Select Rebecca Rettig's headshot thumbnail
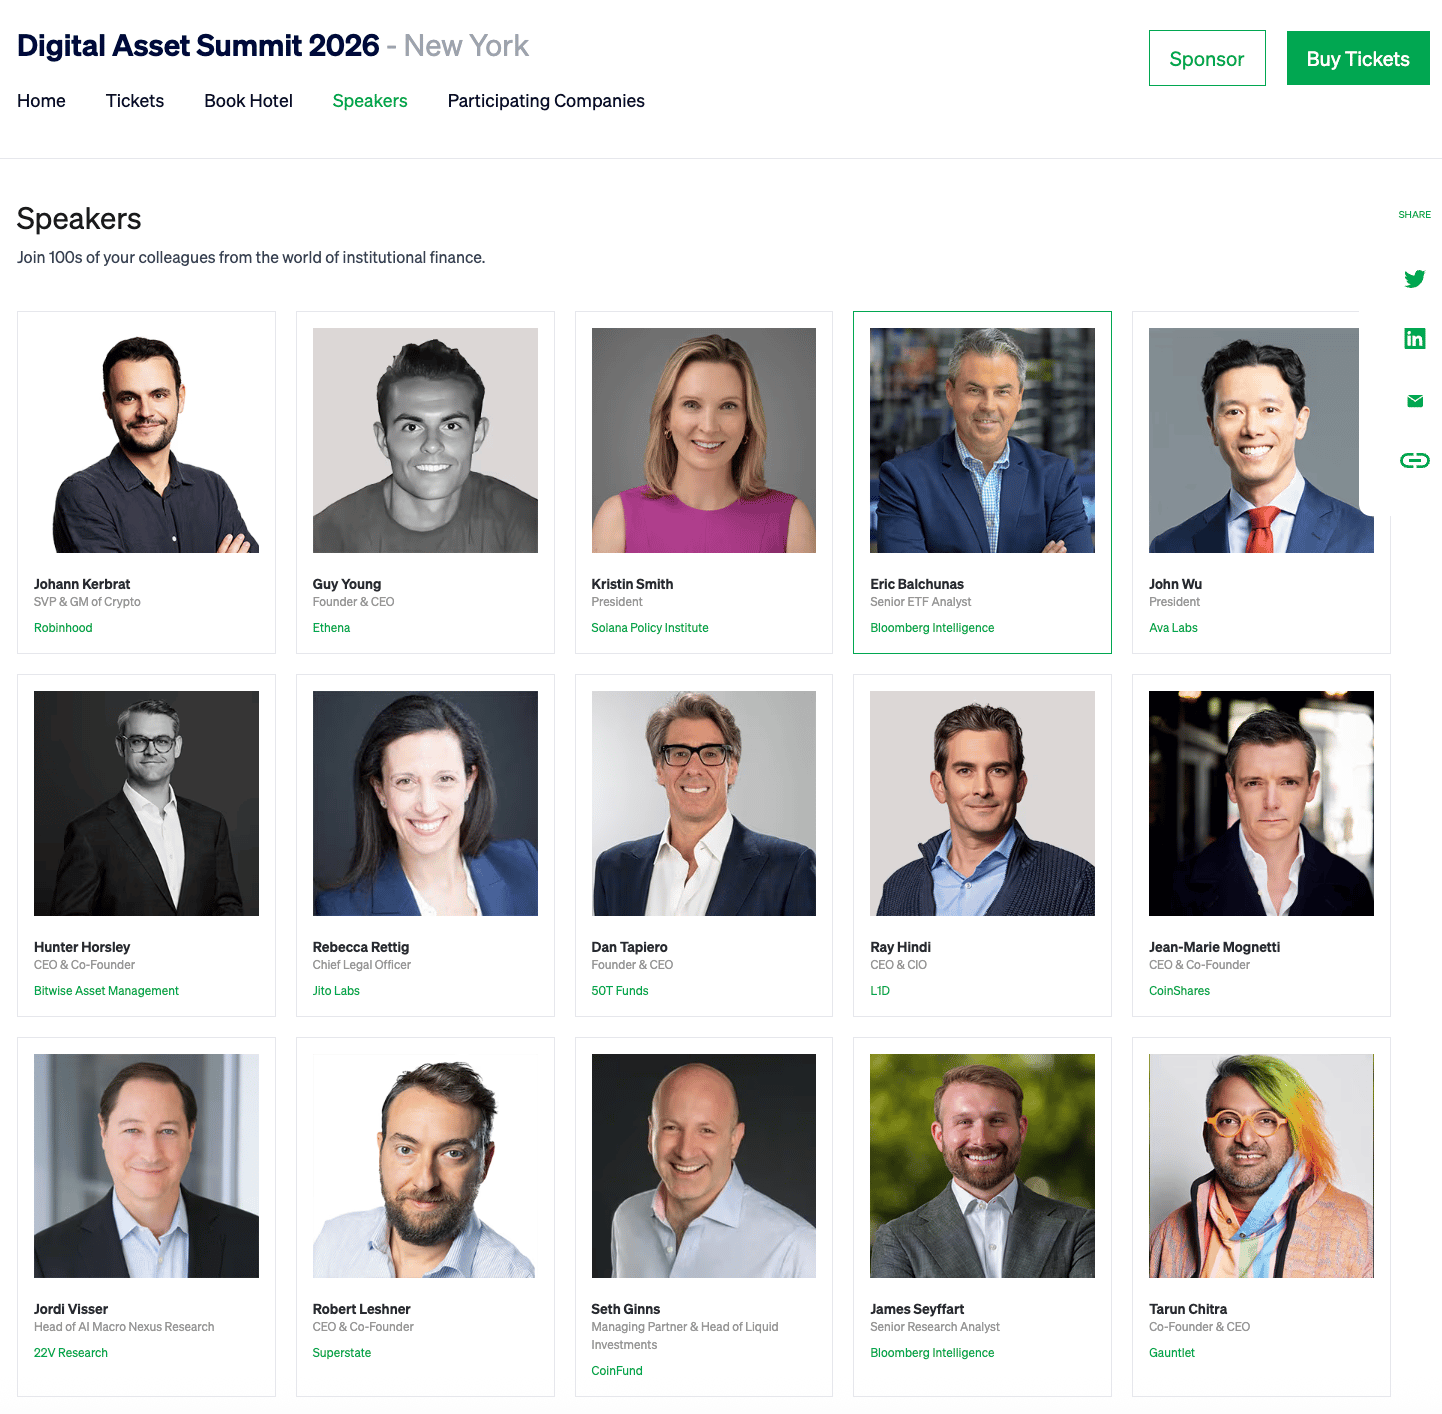The height and width of the screenshot is (1414, 1442). [425, 803]
